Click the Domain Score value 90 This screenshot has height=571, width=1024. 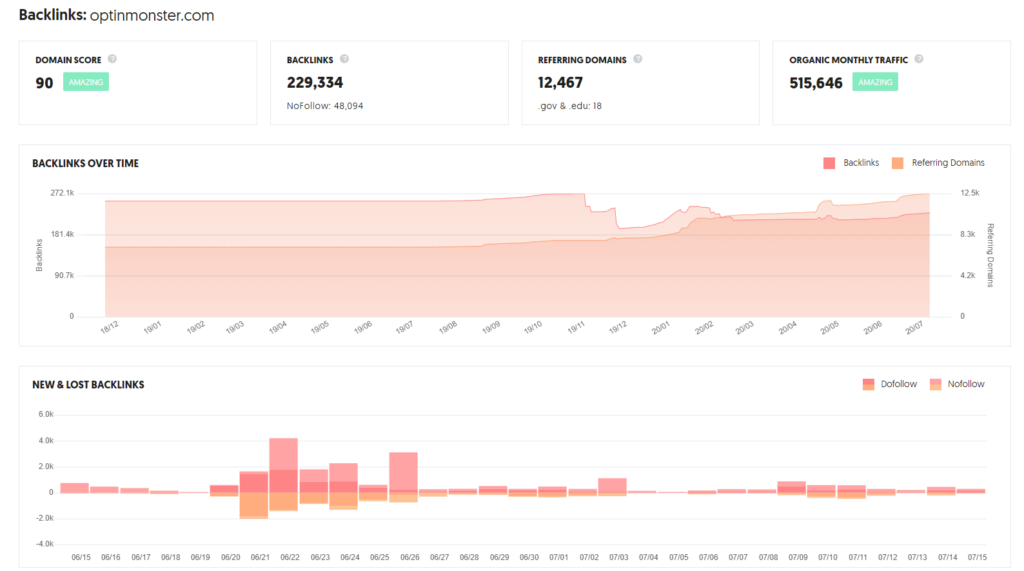(44, 83)
